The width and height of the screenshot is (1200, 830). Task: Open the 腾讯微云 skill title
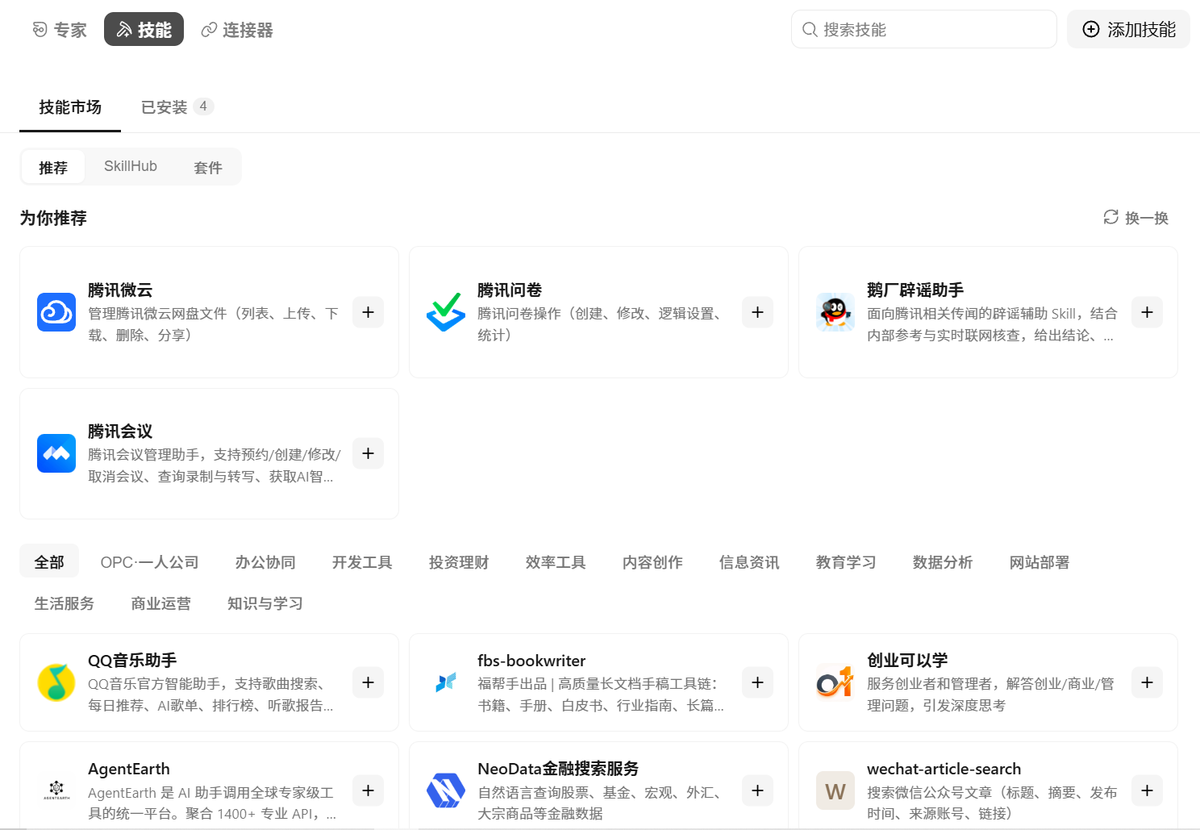point(120,290)
